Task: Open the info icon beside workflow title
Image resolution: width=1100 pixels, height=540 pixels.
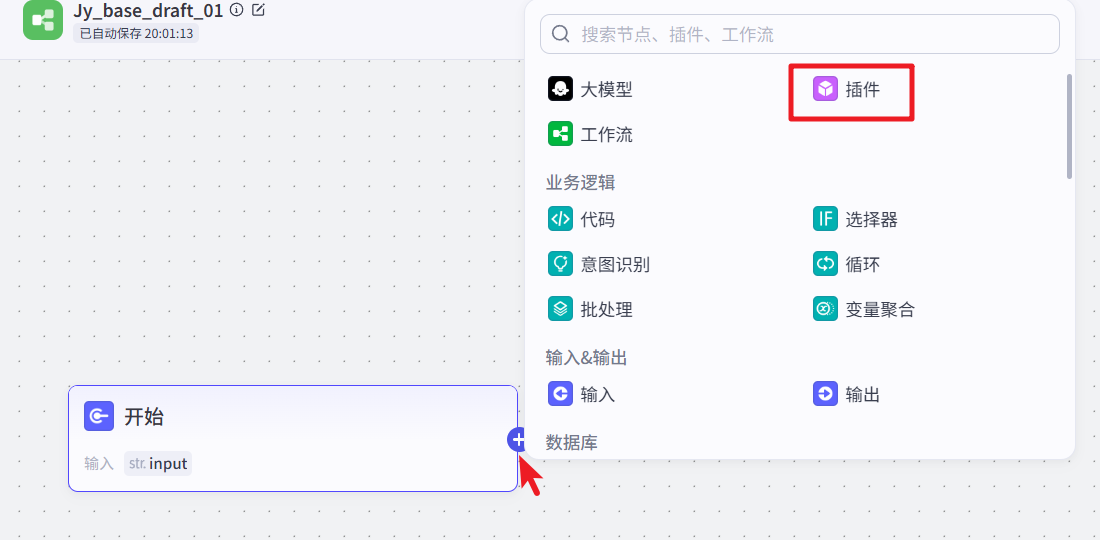Action: 236,10
